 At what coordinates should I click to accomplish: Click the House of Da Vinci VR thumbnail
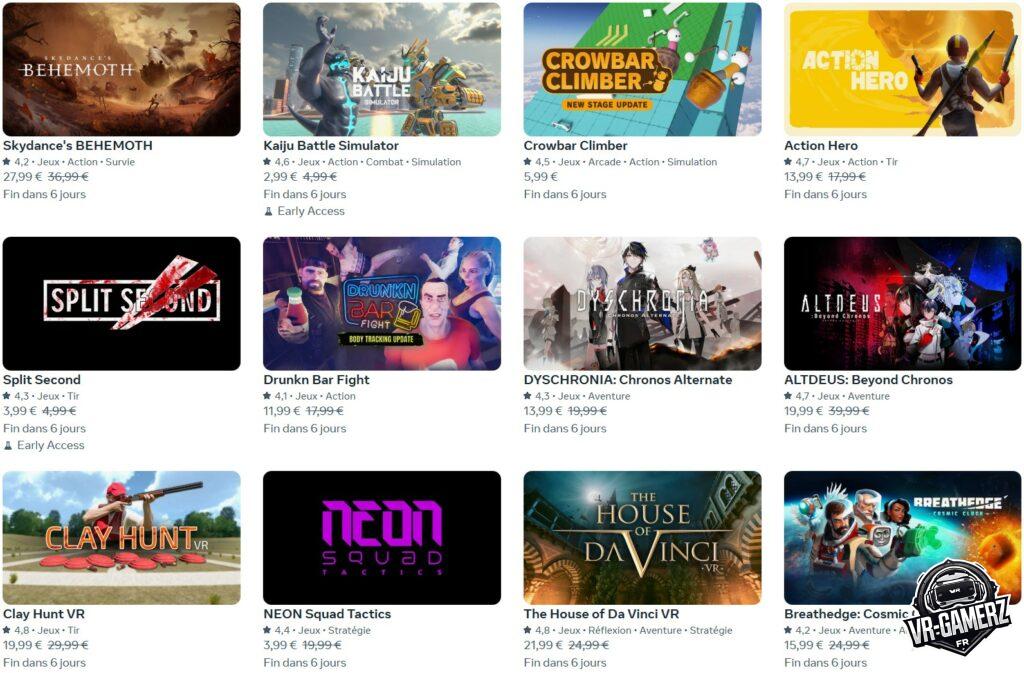click(643, 538)
